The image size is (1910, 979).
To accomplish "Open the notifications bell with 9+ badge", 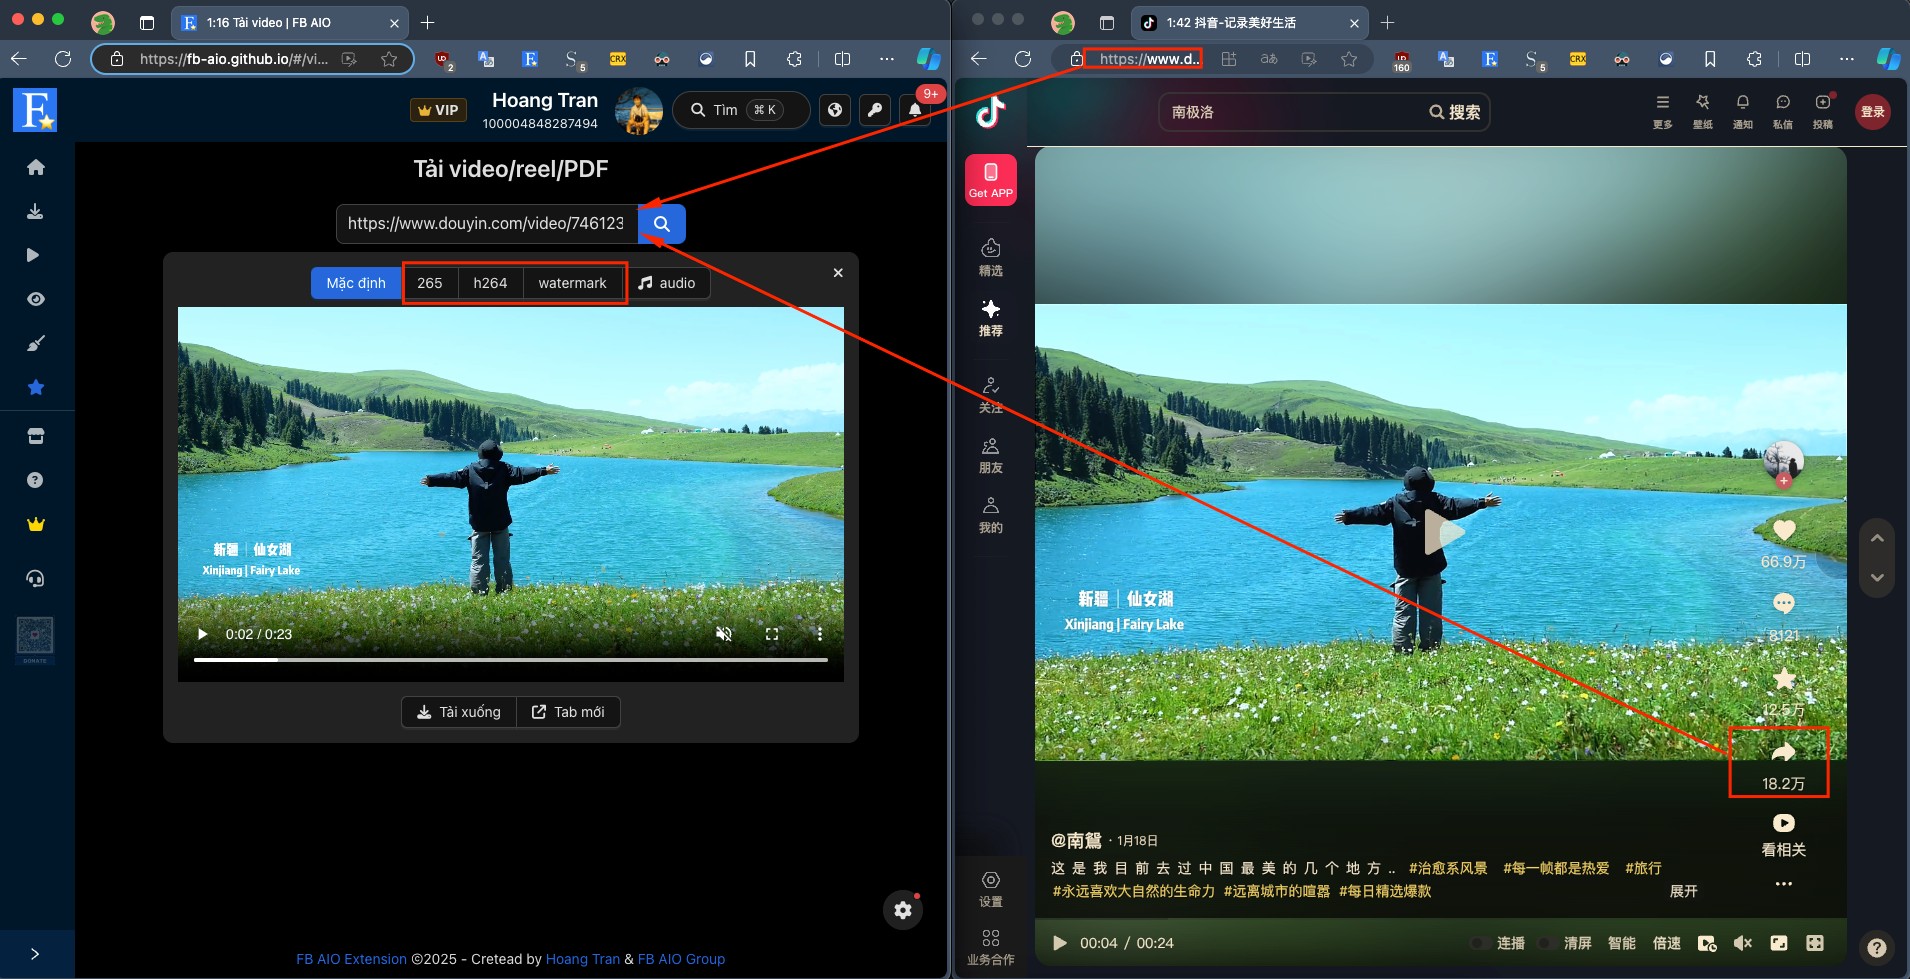I will [915, 110].
